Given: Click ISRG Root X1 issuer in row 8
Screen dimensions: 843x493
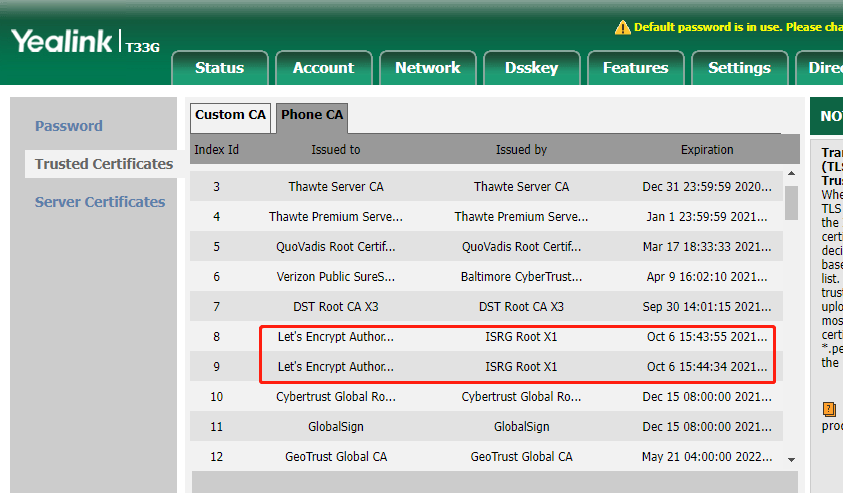Looking at the screenshot, I should click(521, 337).
